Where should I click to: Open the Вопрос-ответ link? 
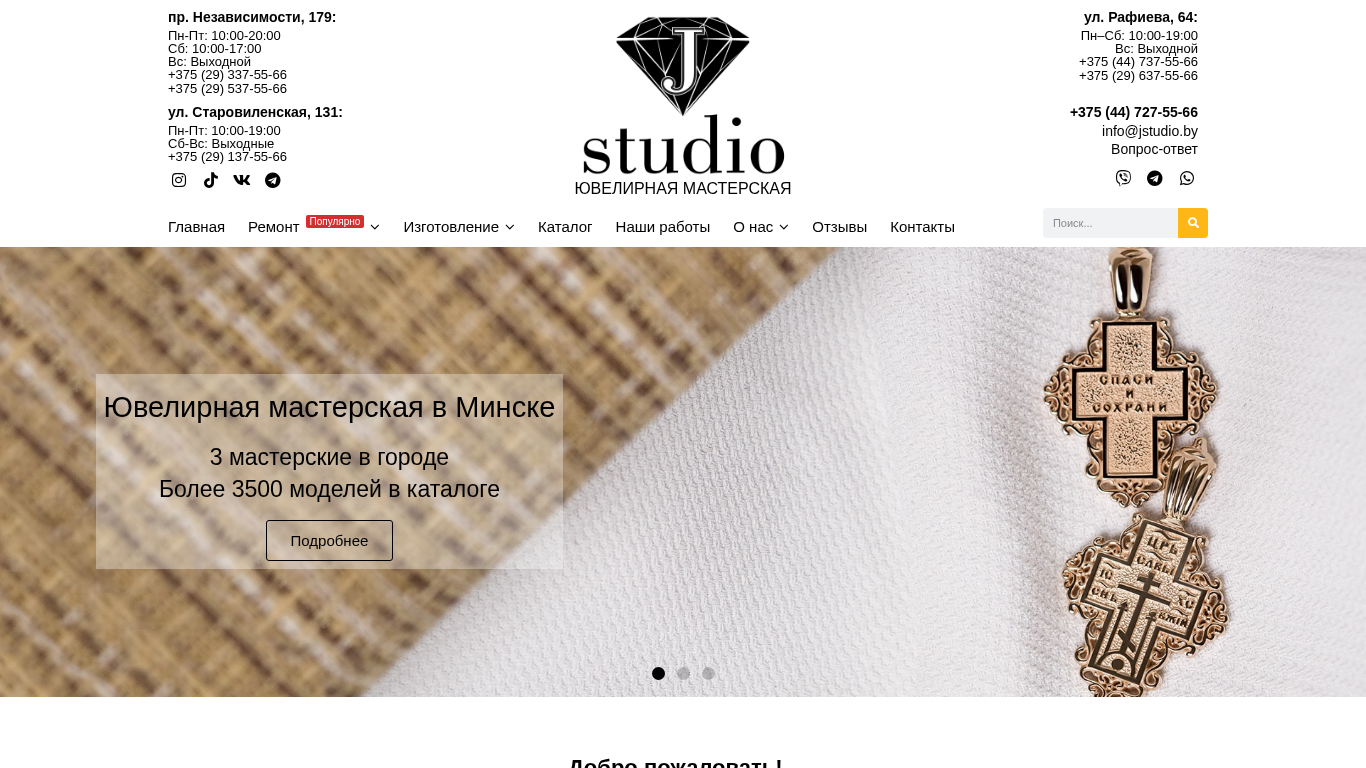[x=1154, y=149]
